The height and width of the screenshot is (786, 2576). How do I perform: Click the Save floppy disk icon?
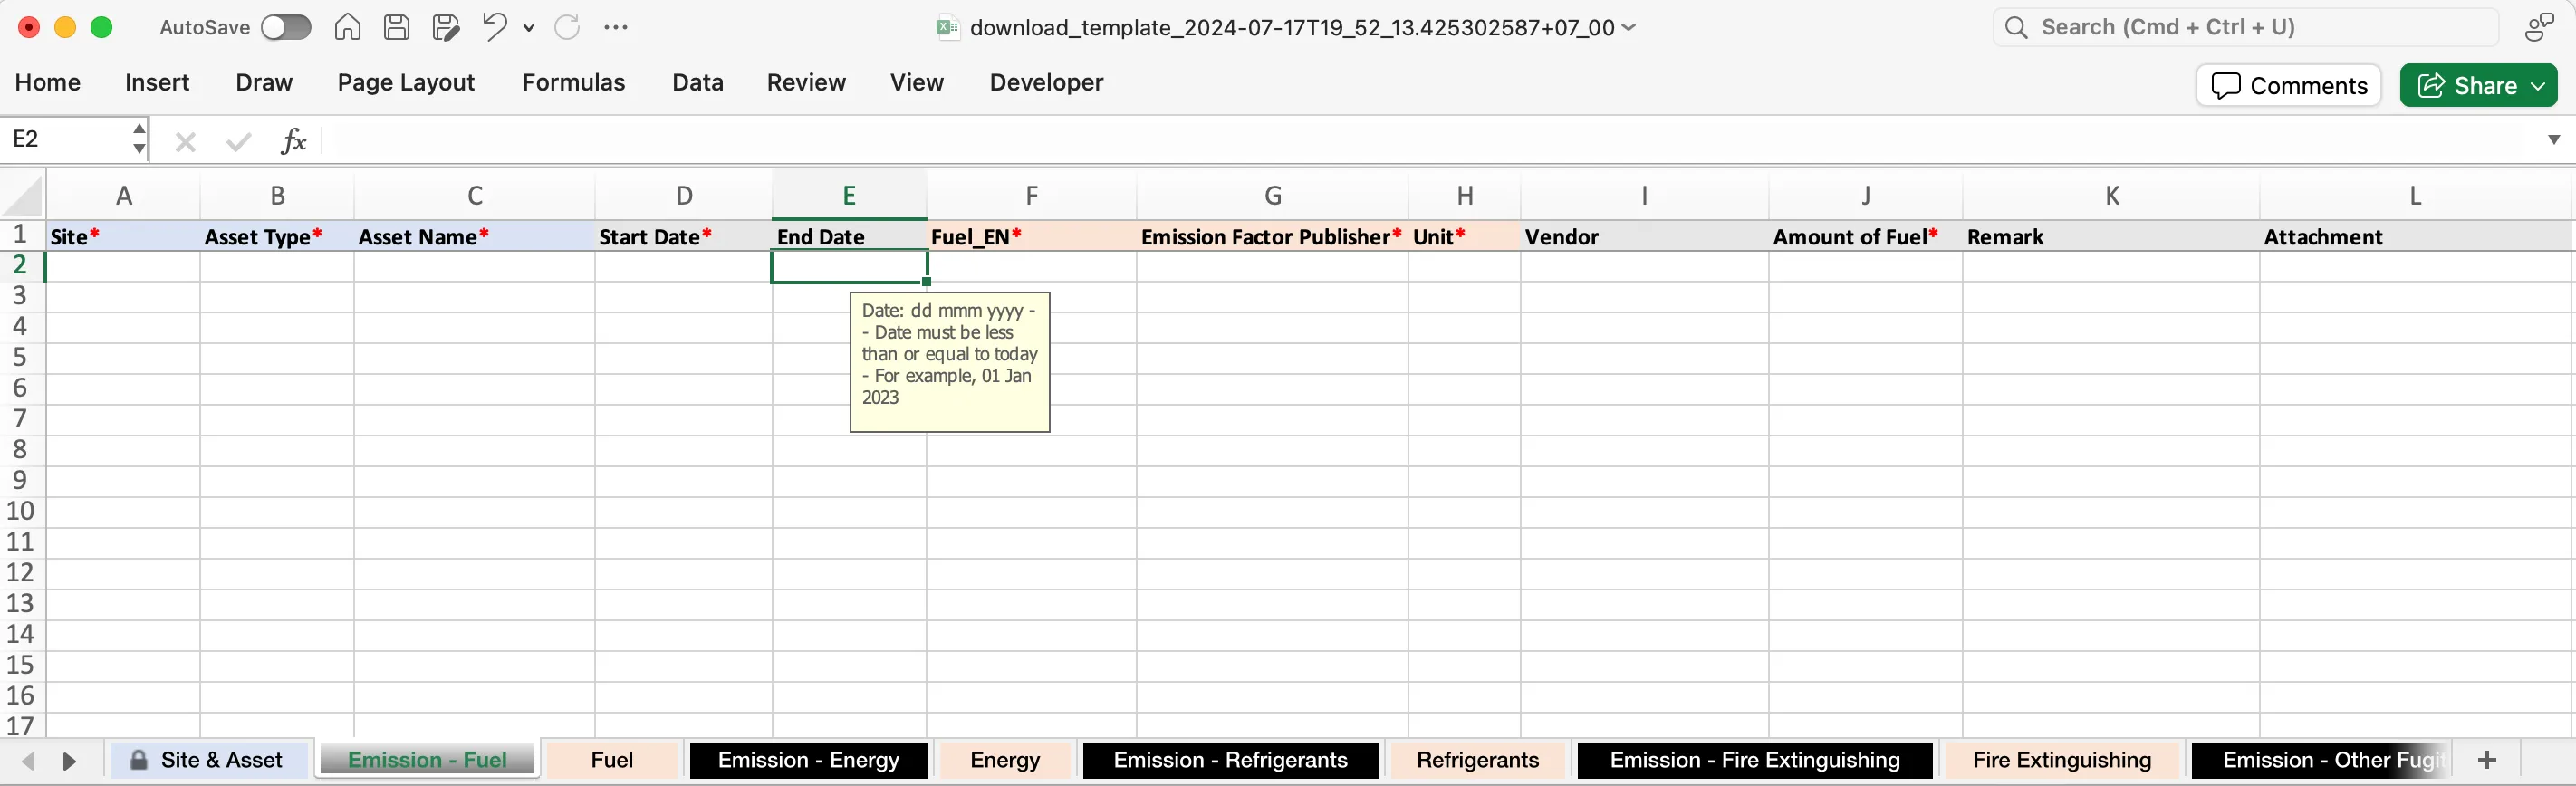[x=396, y=27]
